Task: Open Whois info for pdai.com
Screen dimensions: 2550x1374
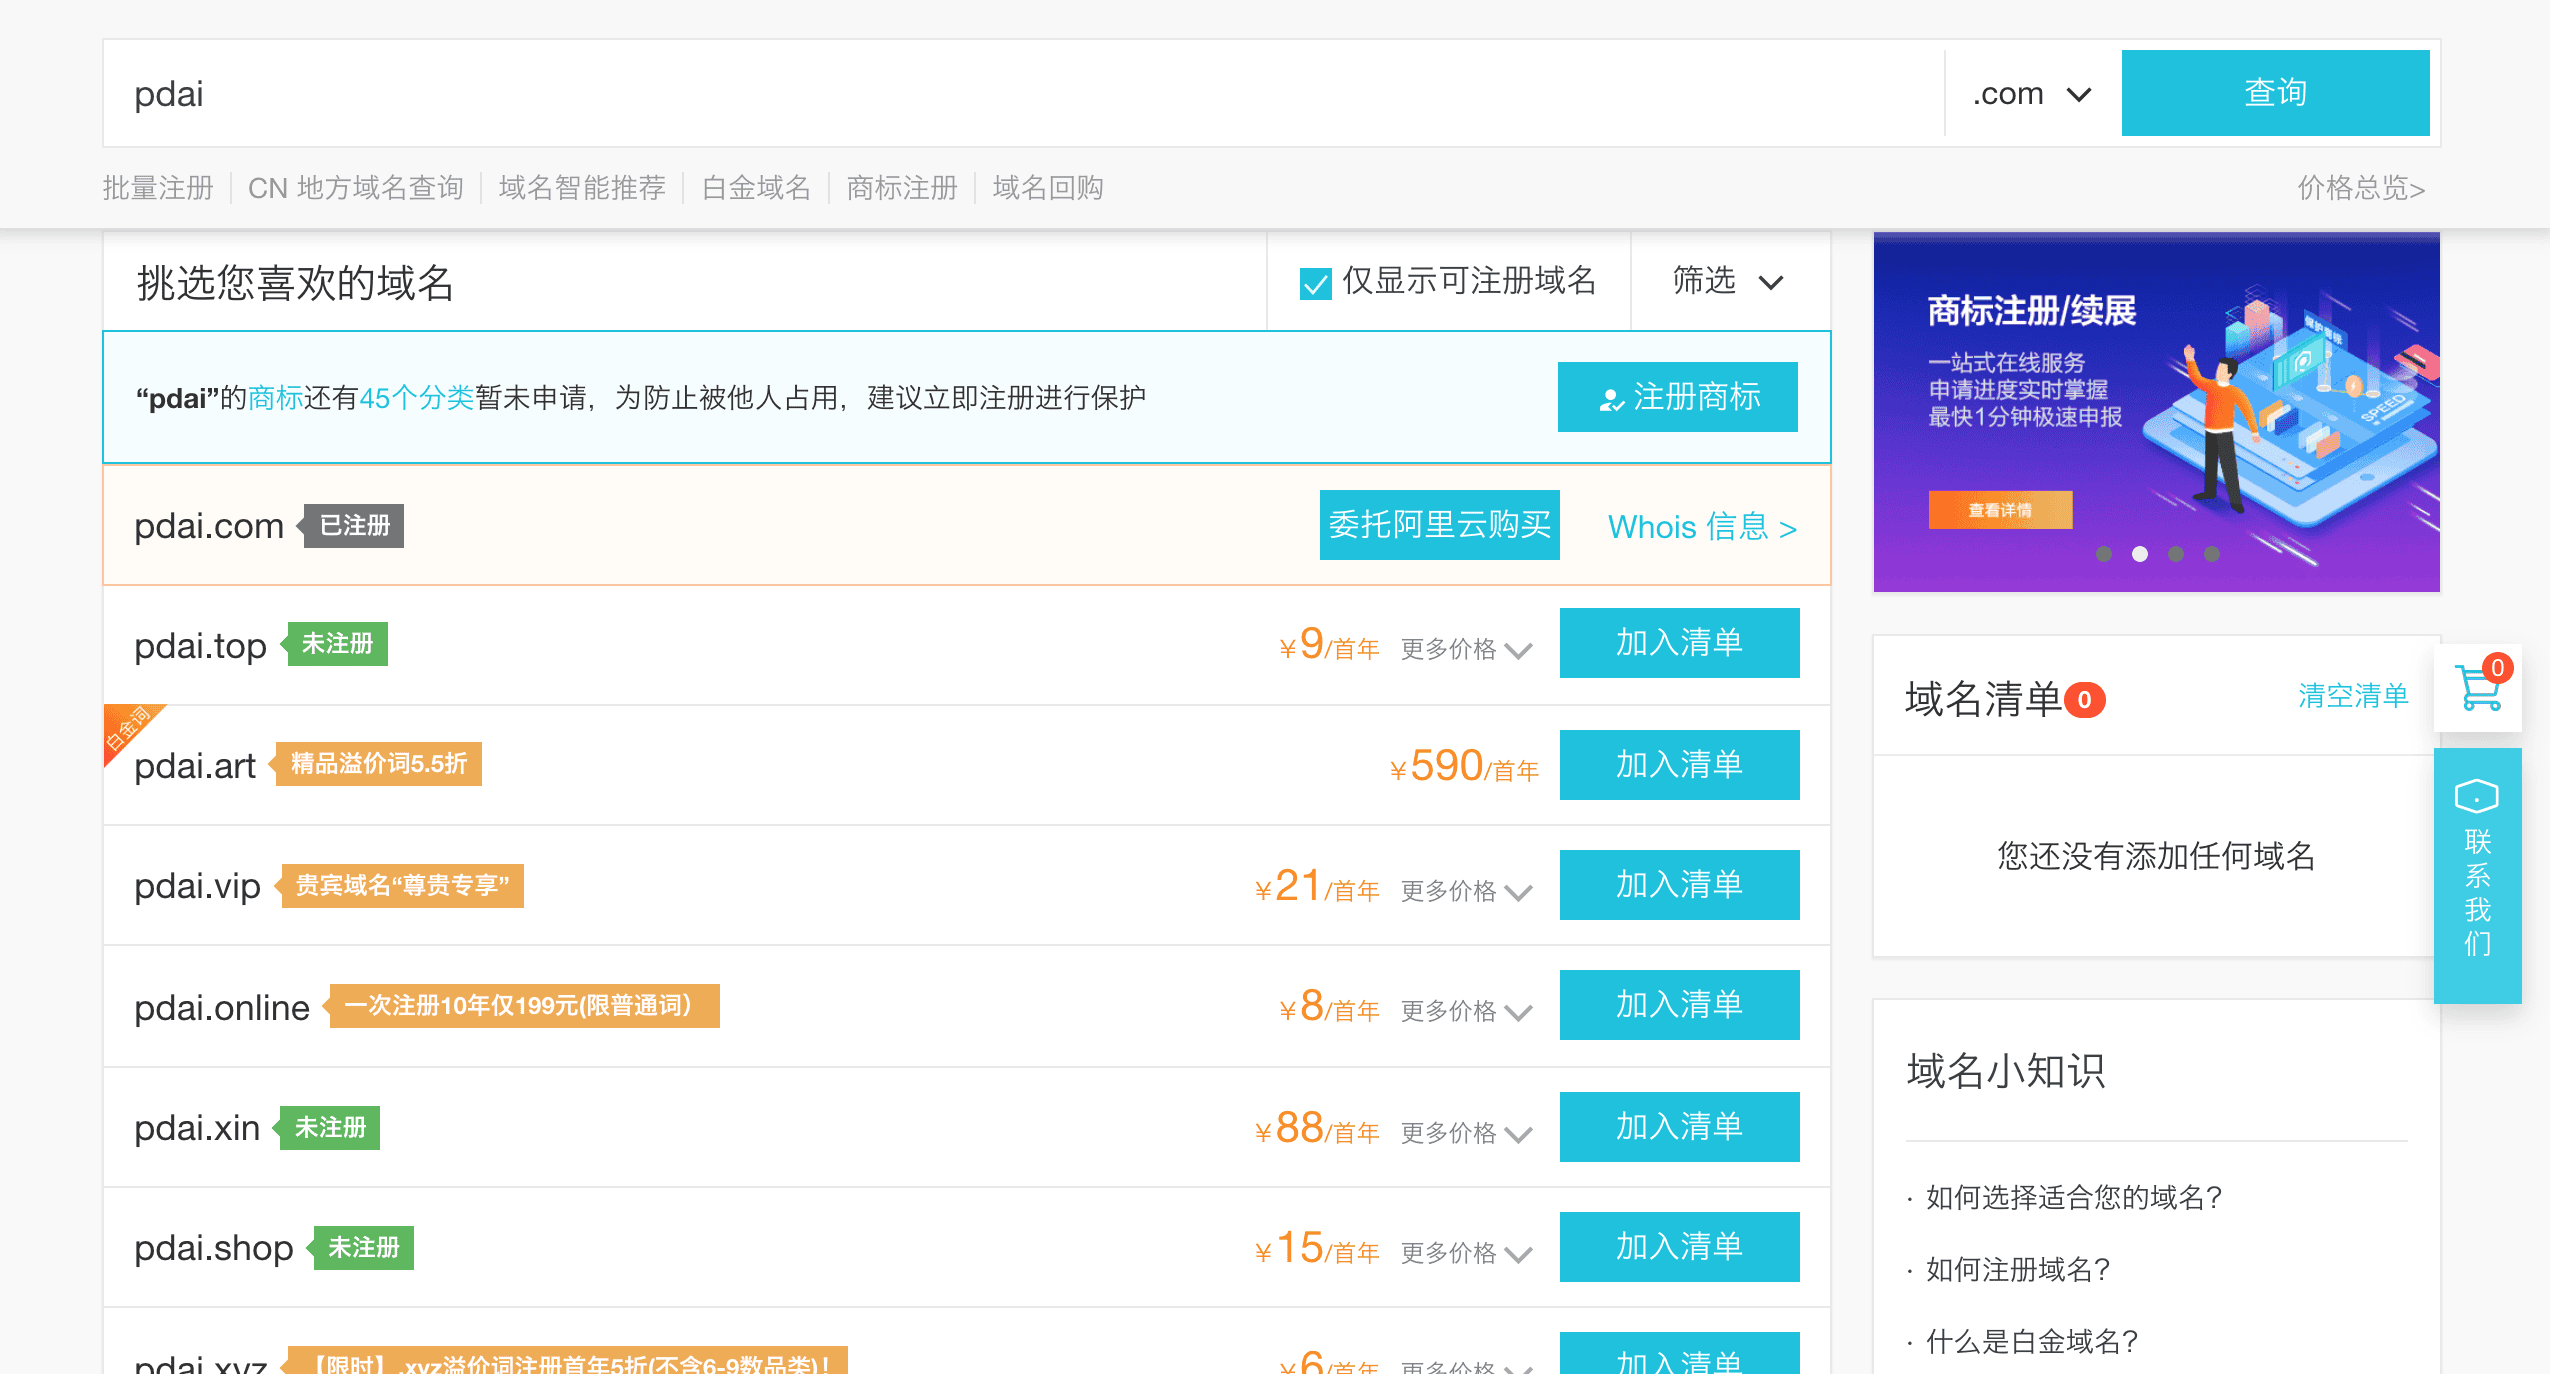Action: pyautogui.click(x=1701, y=527)
